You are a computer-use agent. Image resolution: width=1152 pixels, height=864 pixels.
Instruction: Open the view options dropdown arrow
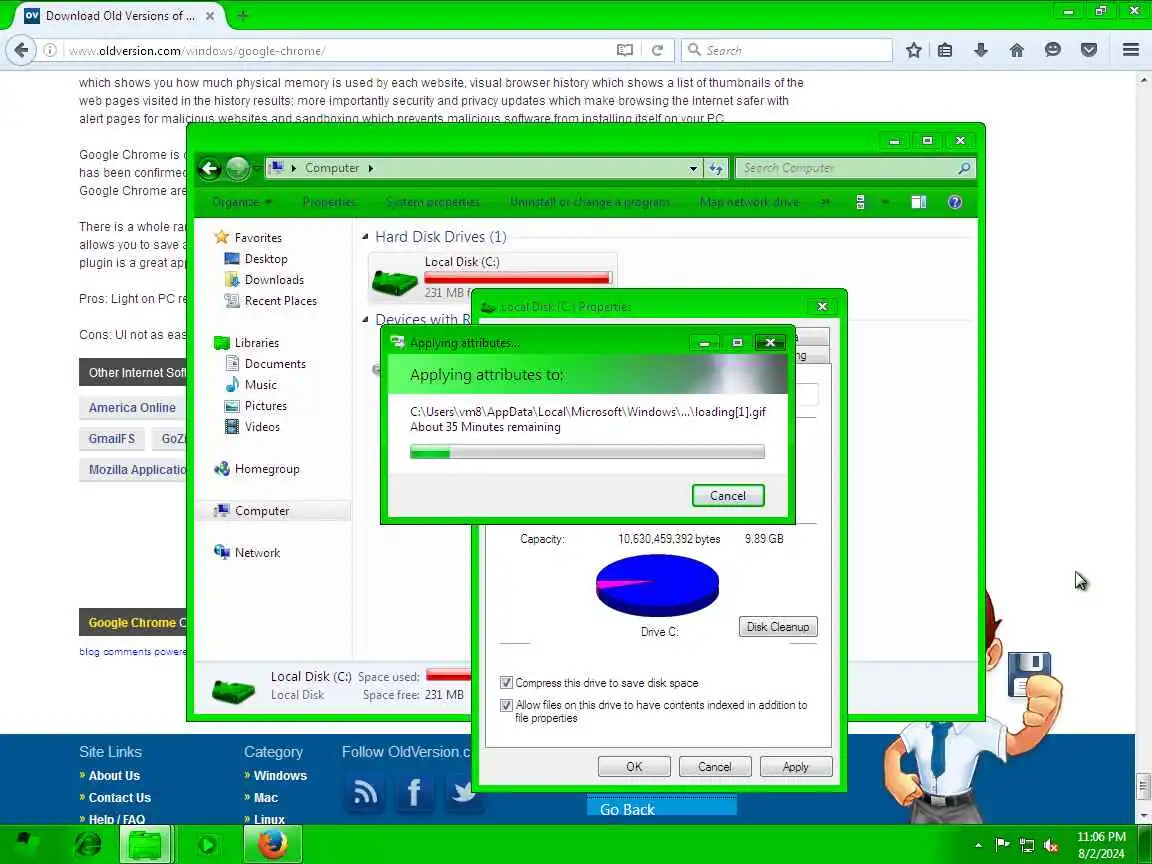(885, 202)
